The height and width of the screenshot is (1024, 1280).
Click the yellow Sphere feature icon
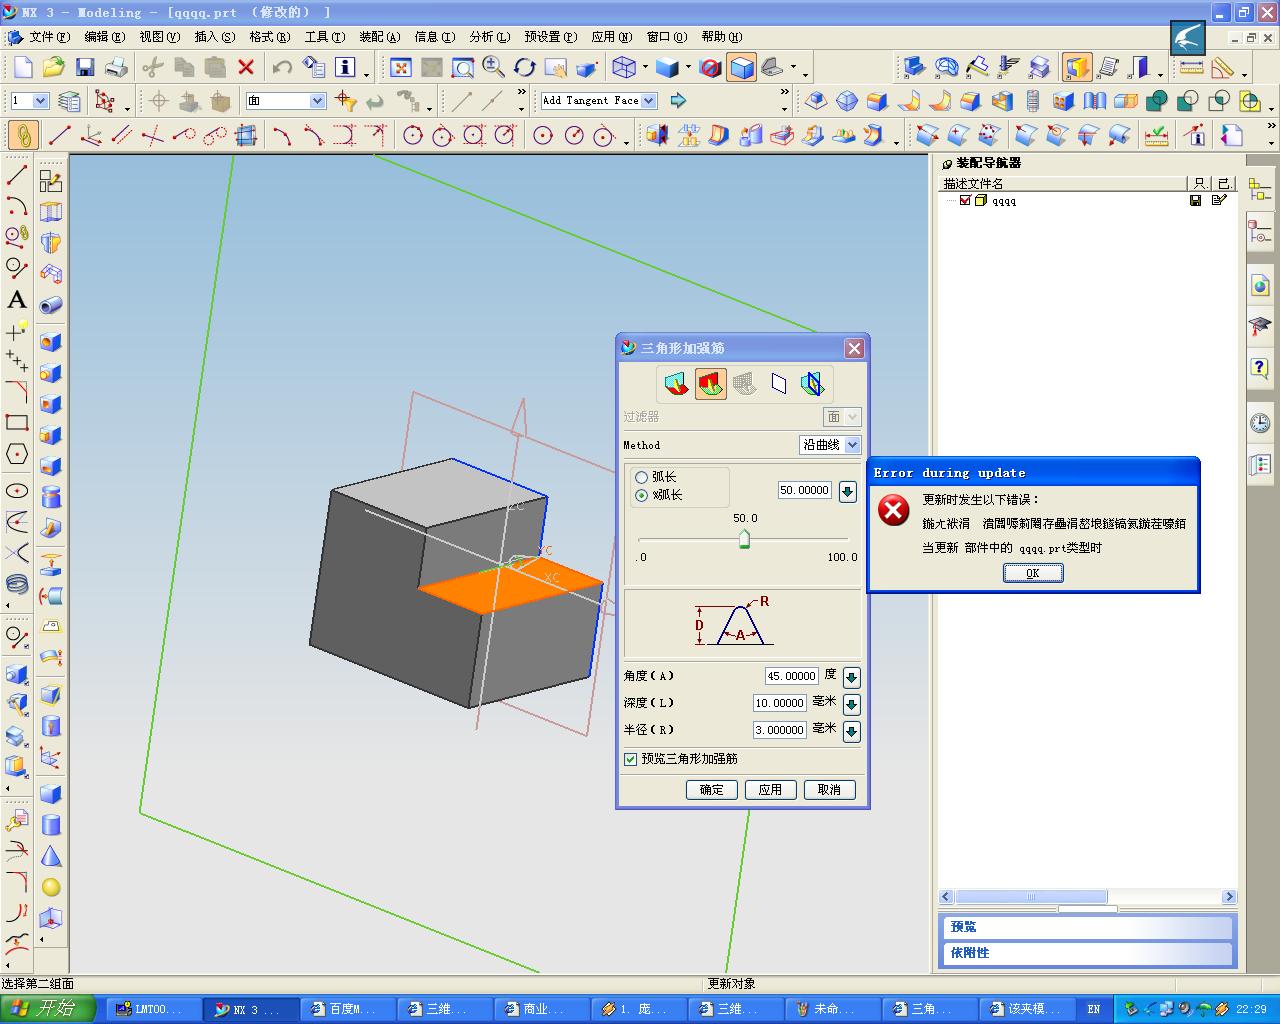click(x=51, y=887)
